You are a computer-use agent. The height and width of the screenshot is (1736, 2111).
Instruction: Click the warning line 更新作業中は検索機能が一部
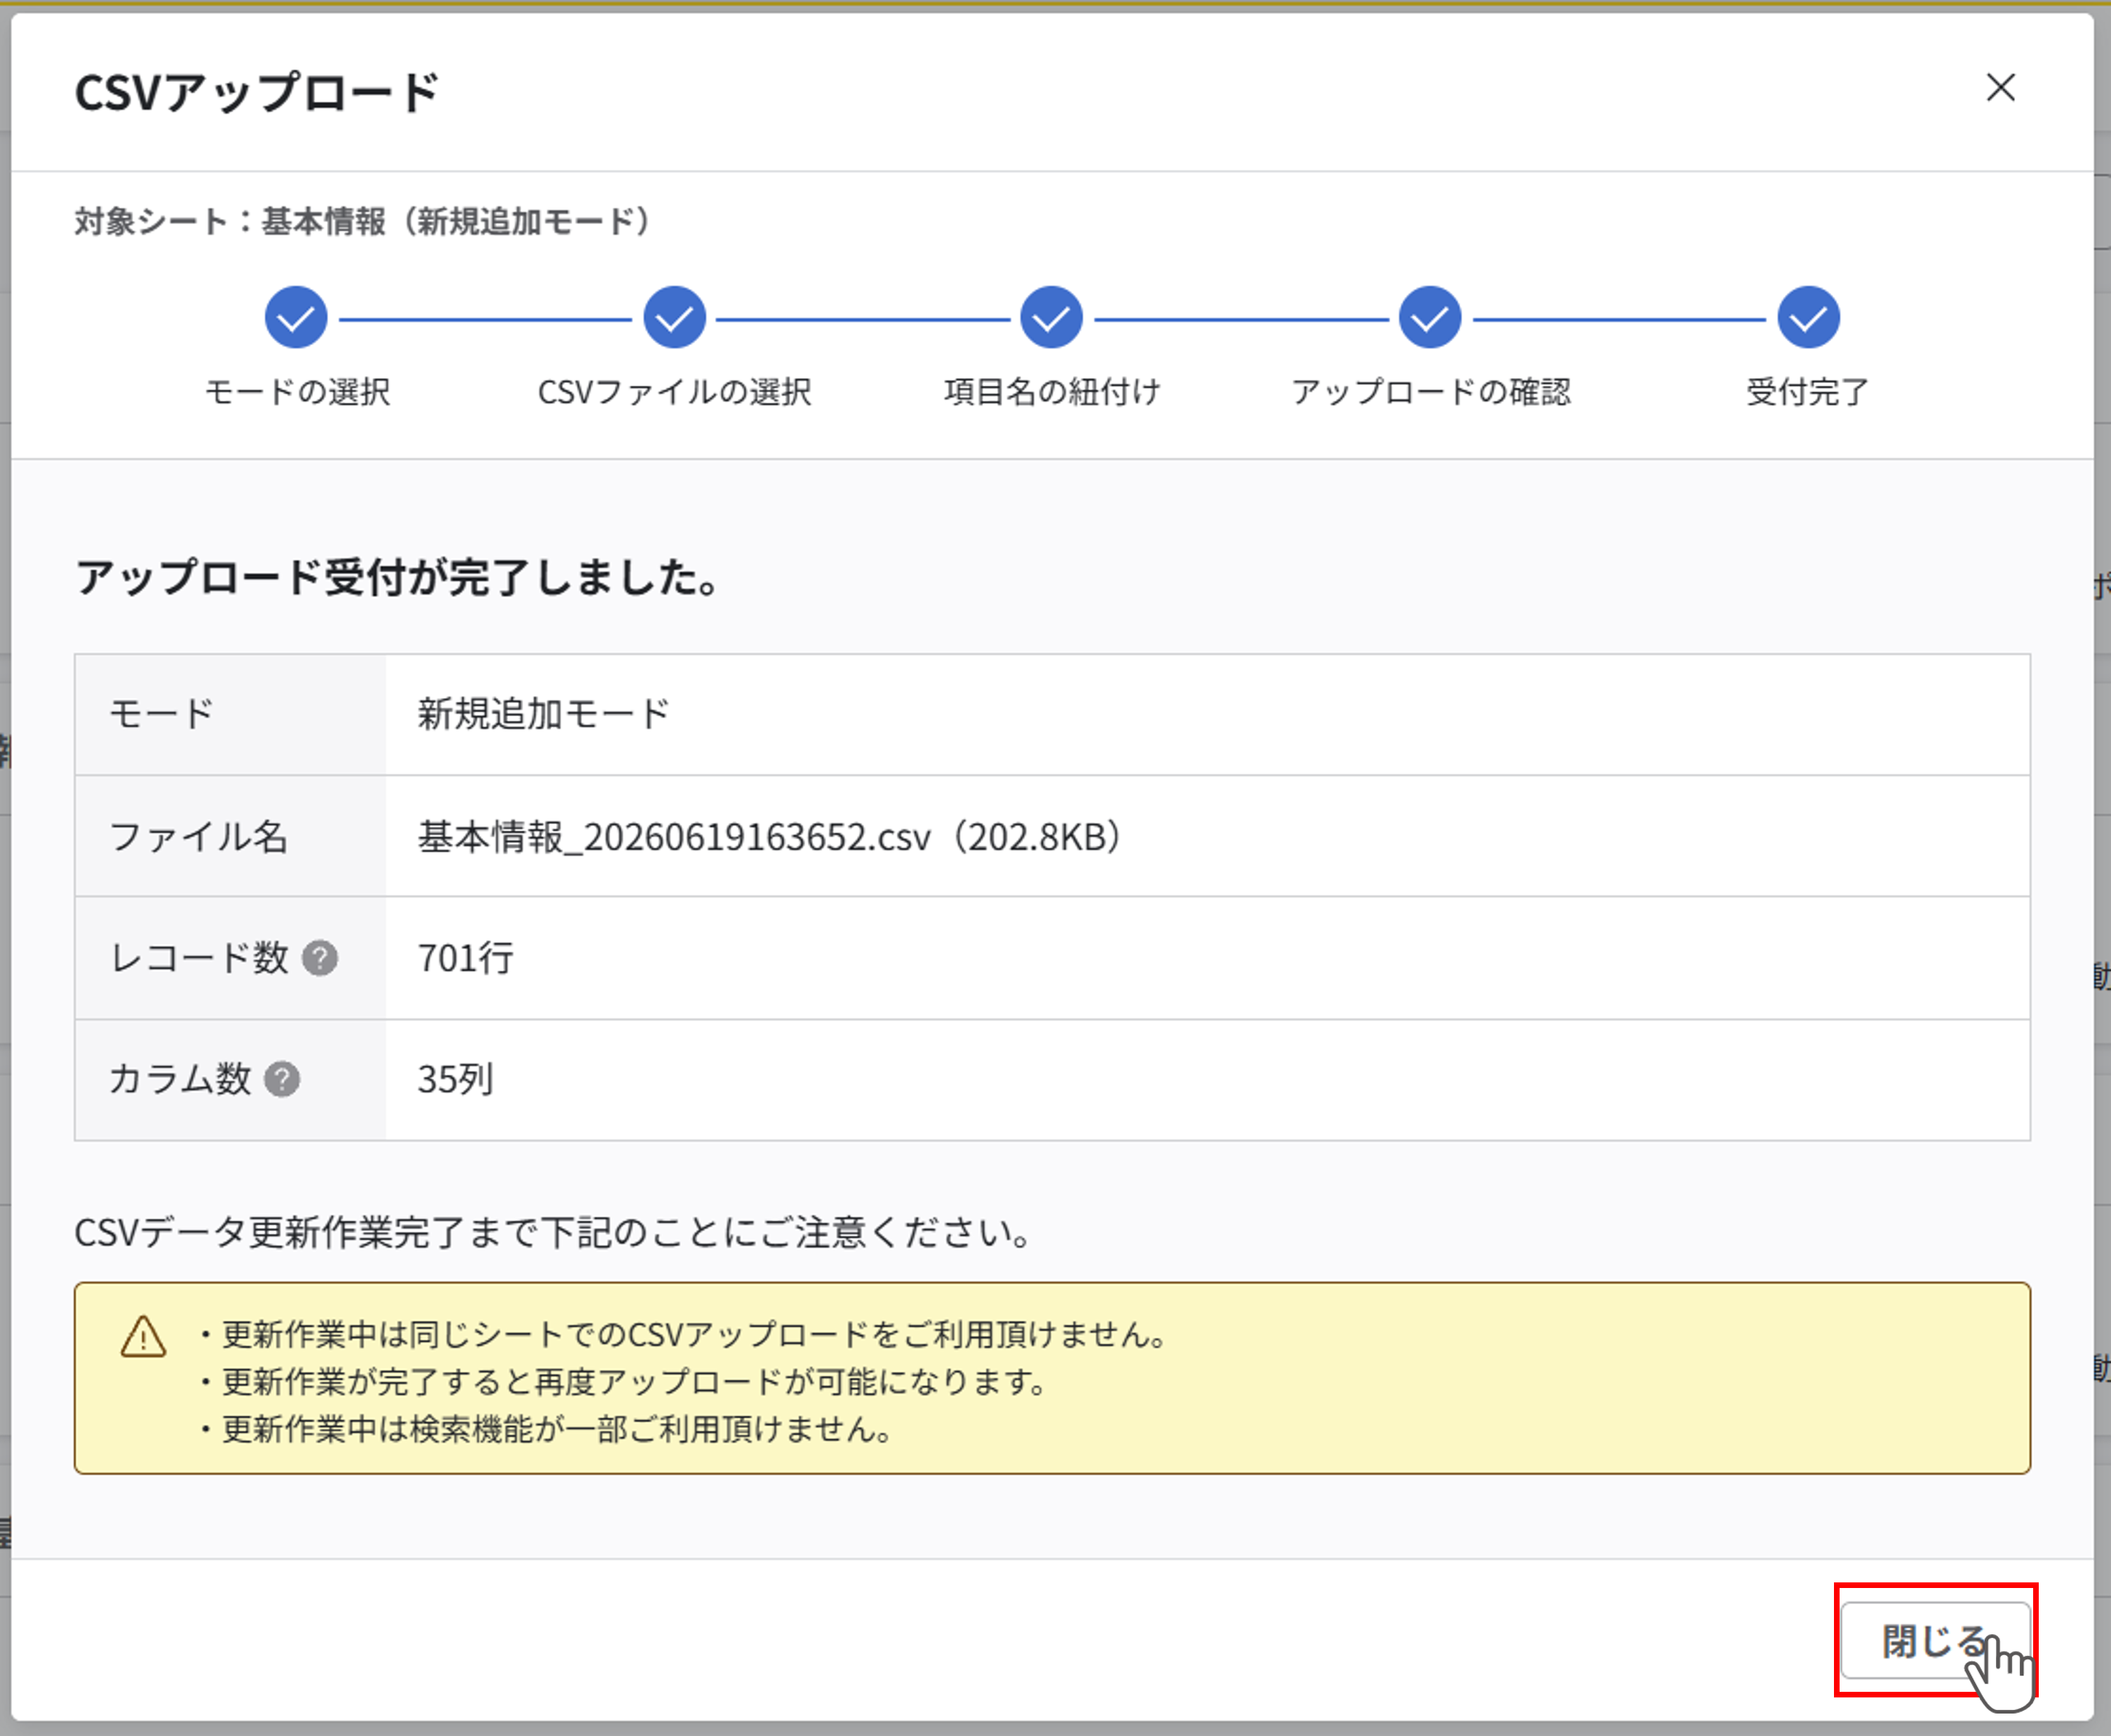(x=547, y=1429)
